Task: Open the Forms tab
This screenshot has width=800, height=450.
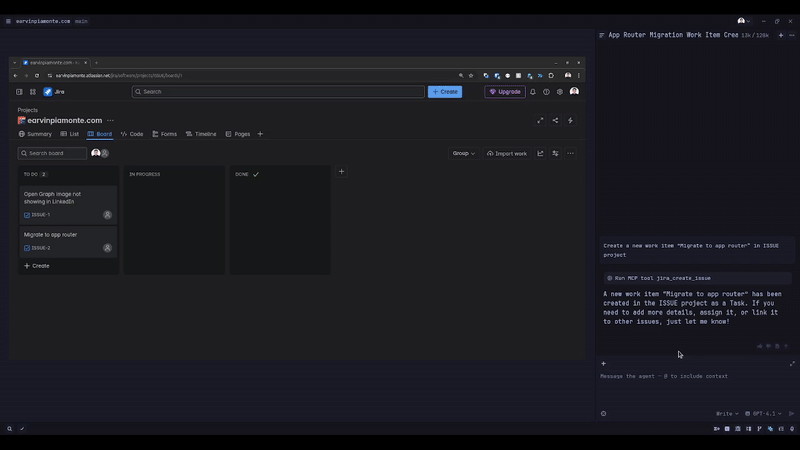Action: pyautogui.click(x=165, y=134)
